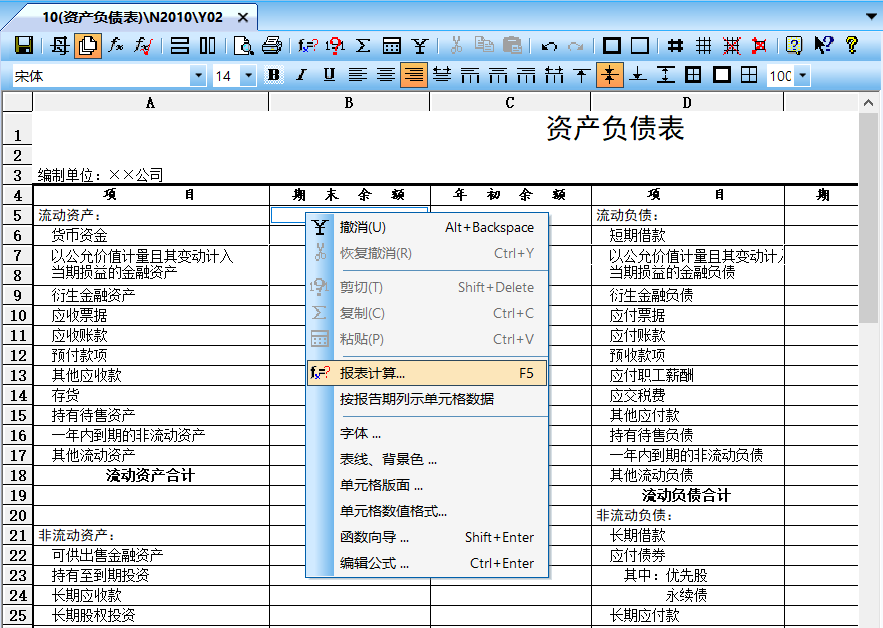Toggle underline formatting on format toolbar
This screenshot has width=883, height=628.
point(328,75)
